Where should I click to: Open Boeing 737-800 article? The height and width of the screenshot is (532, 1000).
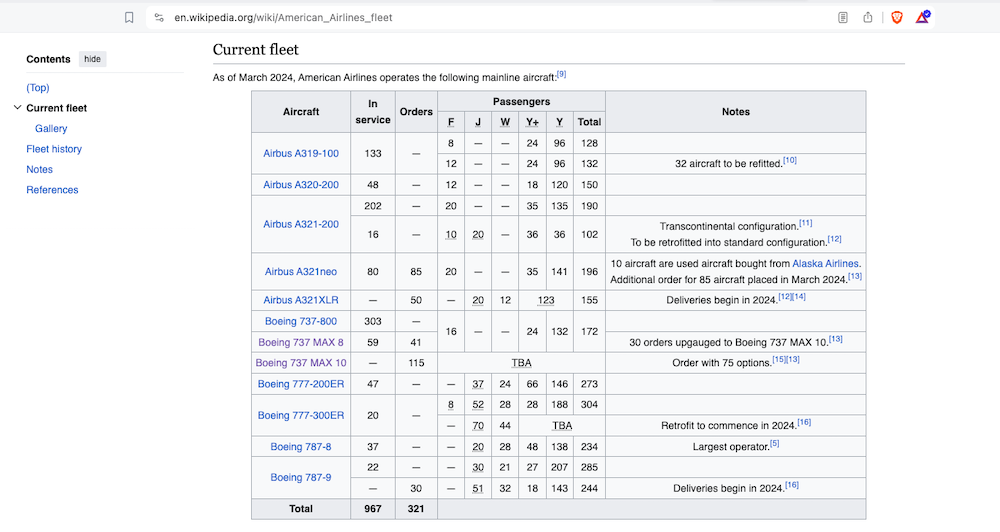(301, 321)
